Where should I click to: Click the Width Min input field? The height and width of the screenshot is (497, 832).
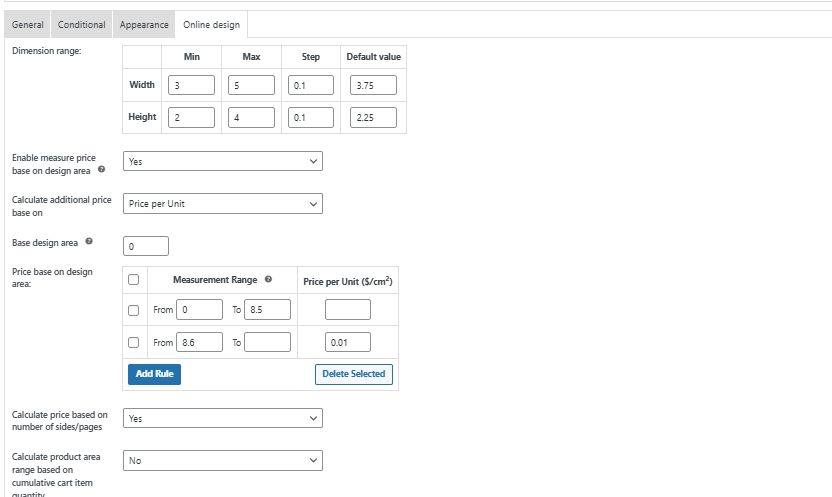click(192, 86)
